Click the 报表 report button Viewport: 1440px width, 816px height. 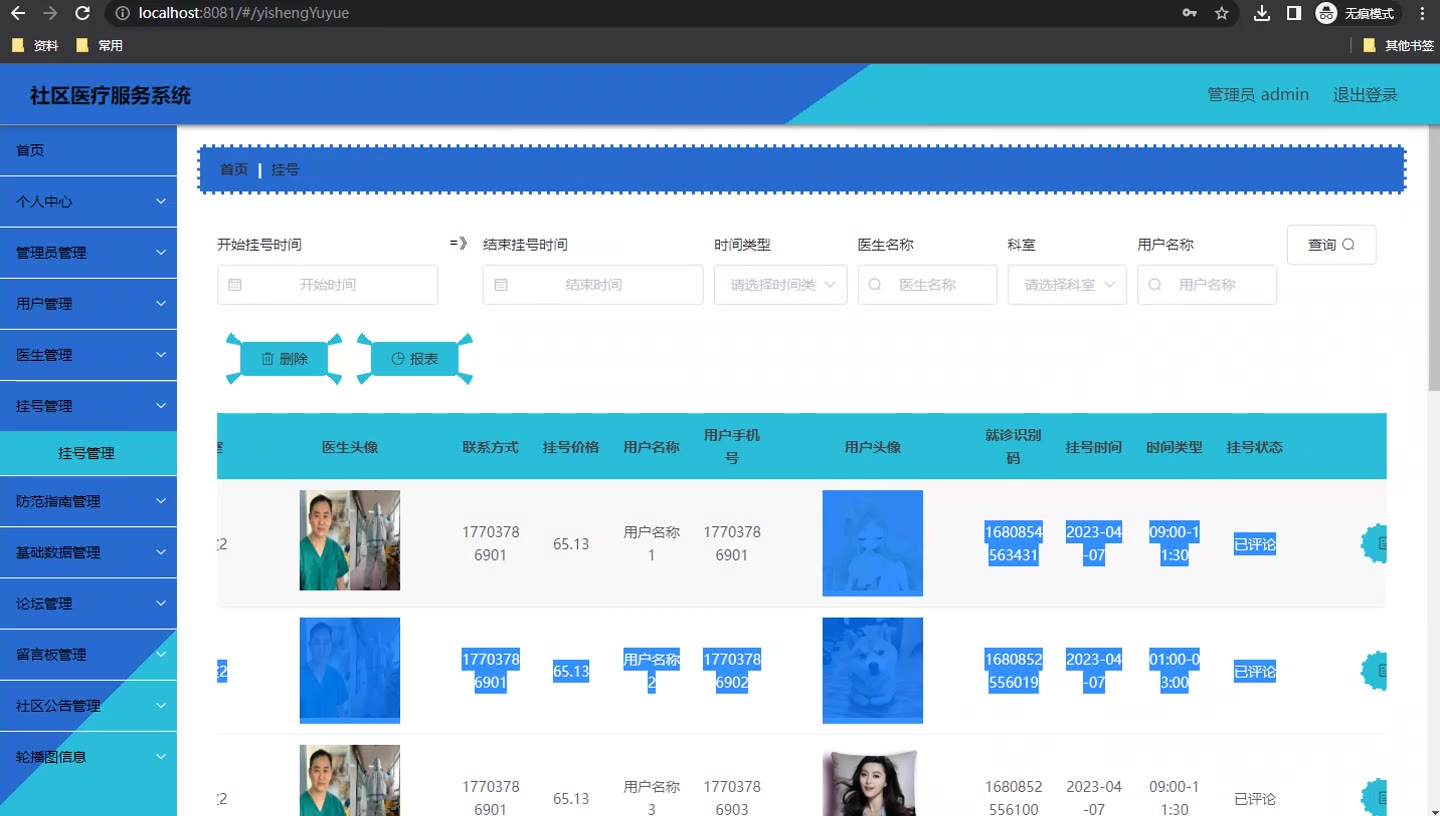coord(414,359)
